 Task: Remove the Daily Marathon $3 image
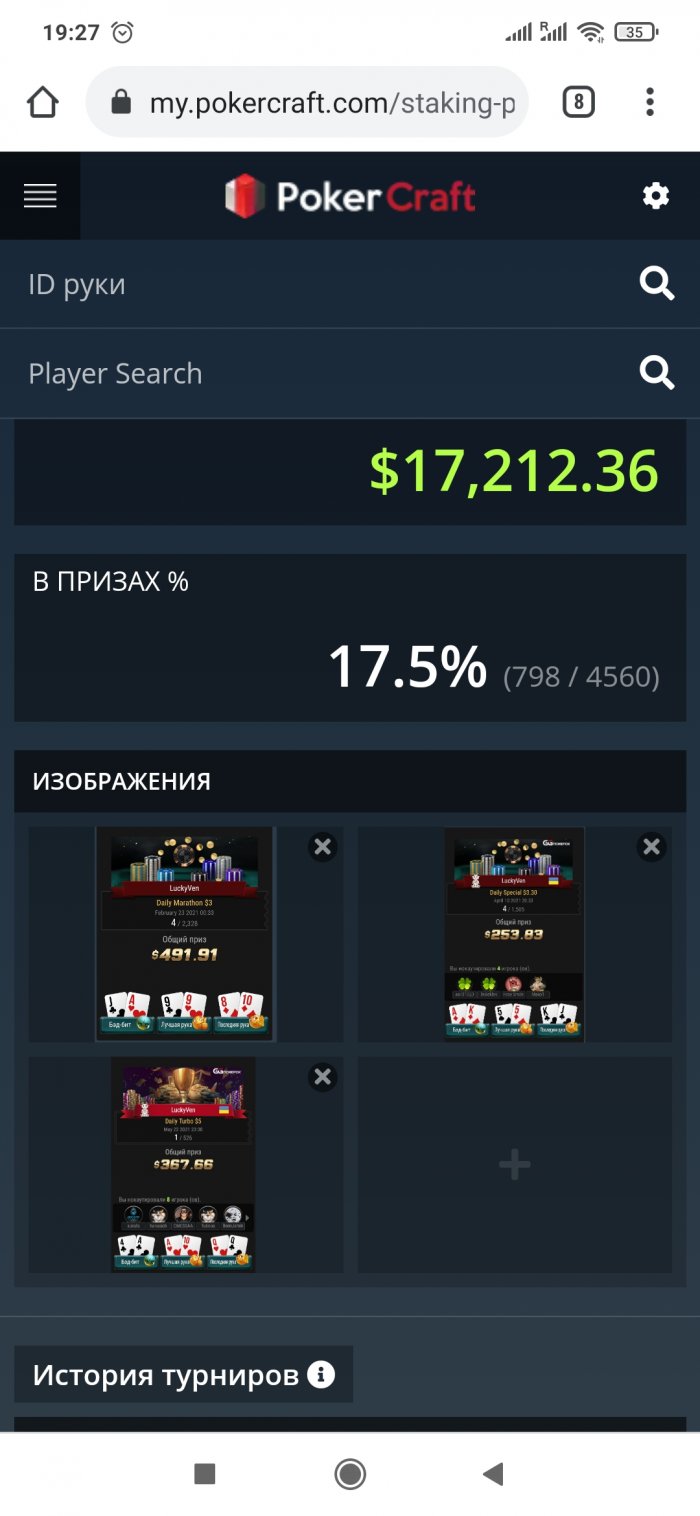pyautogui.click(x=322, y=848)
